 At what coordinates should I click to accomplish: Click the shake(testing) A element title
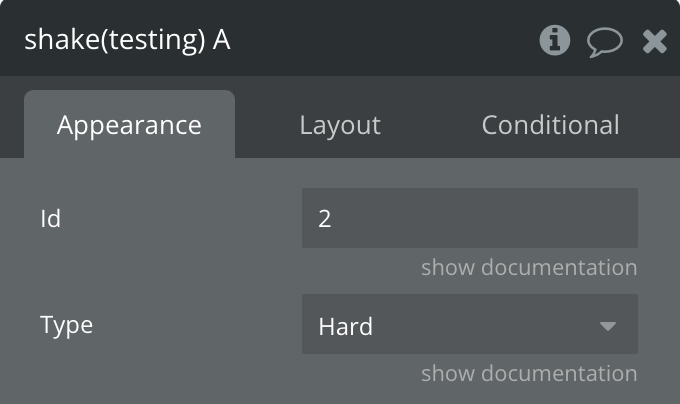coord(127,41)
